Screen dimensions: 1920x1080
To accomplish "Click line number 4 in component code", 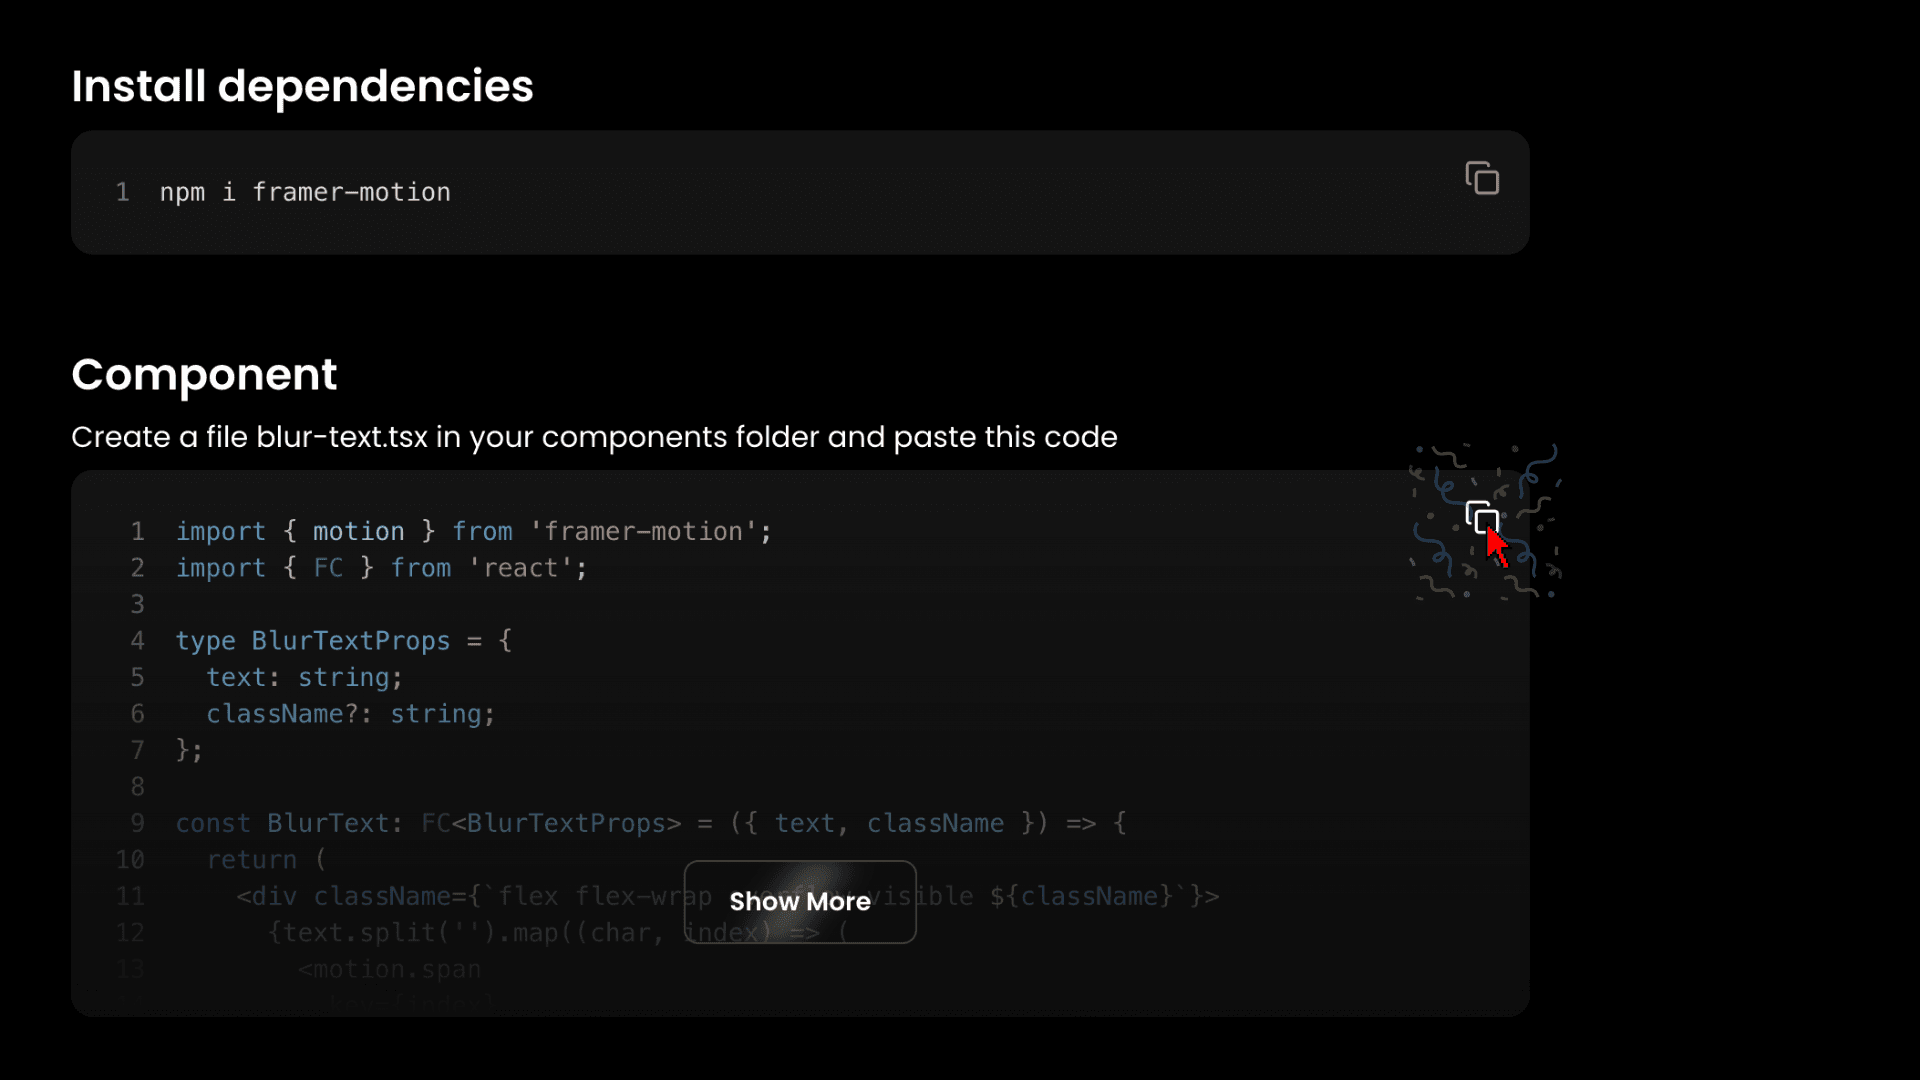I will point(138,641).
